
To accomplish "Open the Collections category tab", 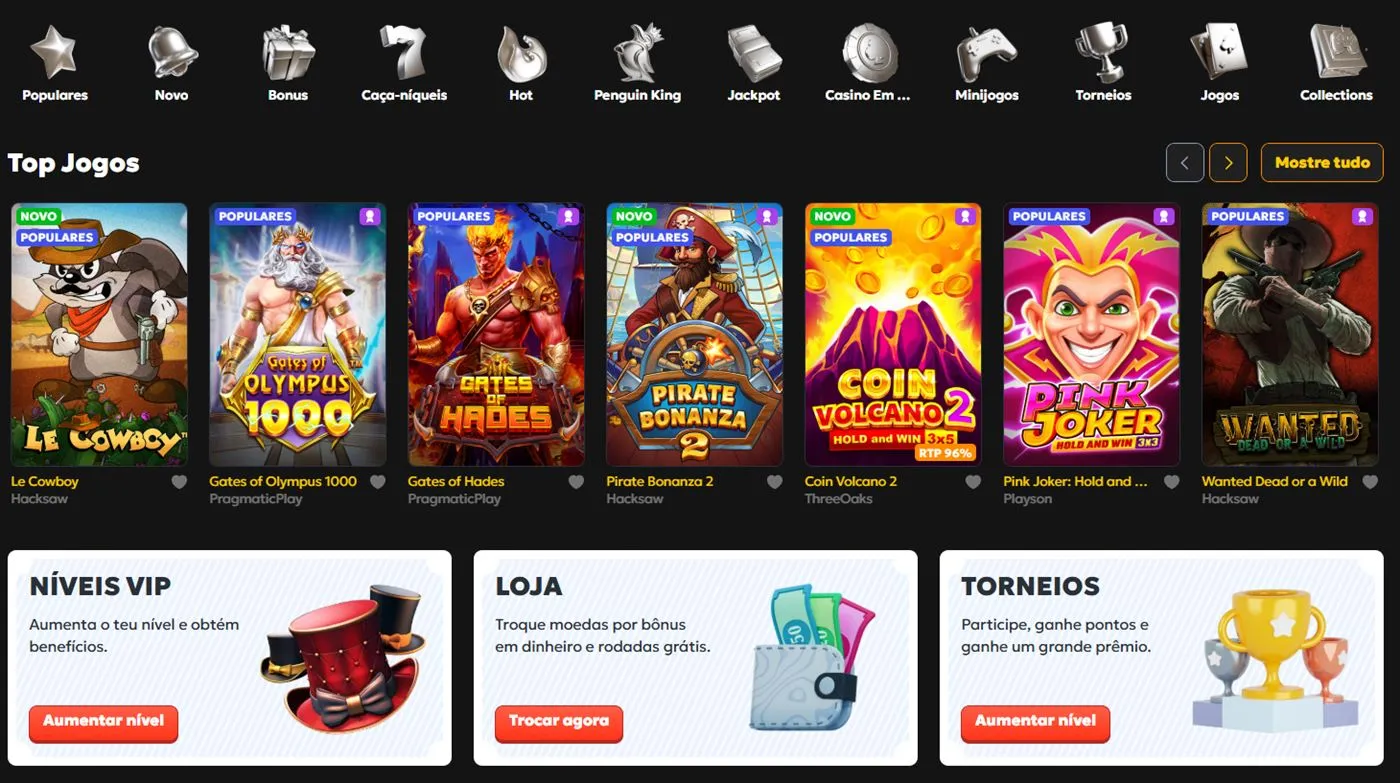I will tap(1336, 63).
